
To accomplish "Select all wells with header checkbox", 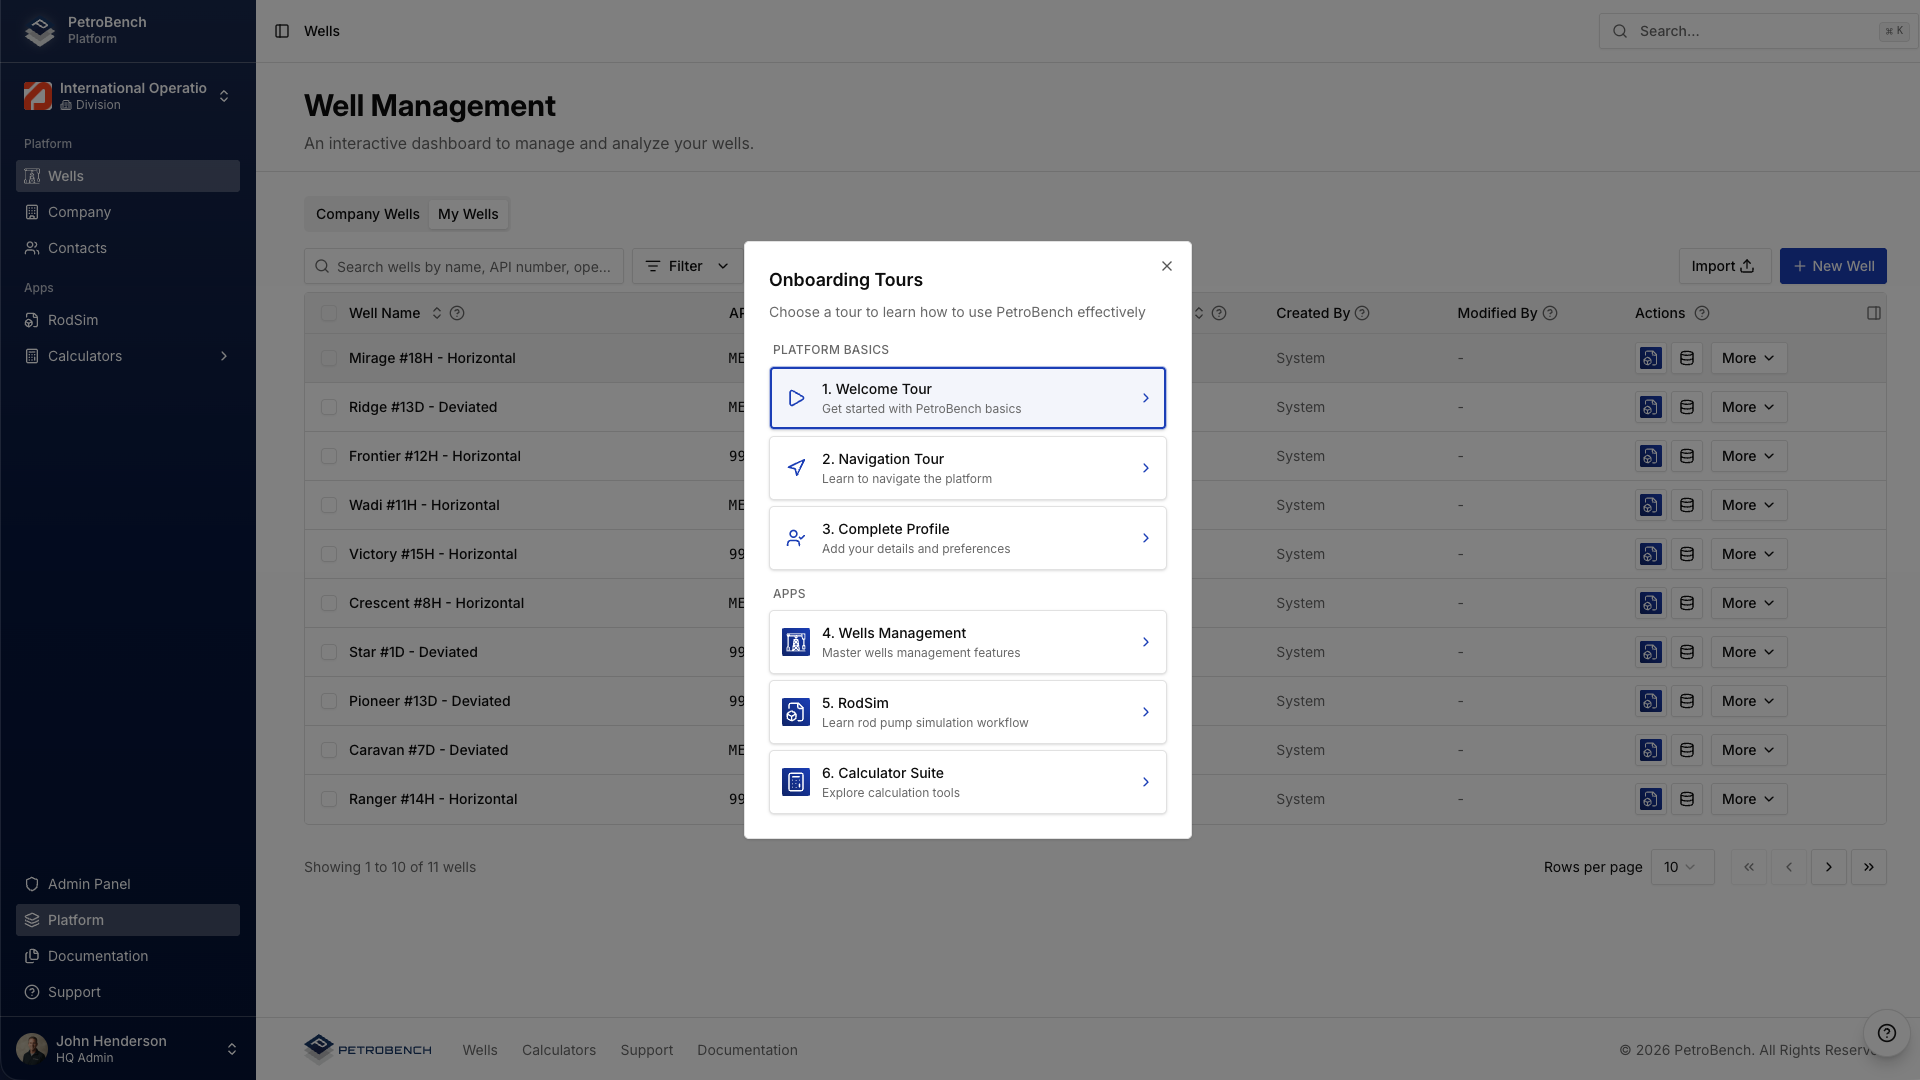I will coord(329,313).
